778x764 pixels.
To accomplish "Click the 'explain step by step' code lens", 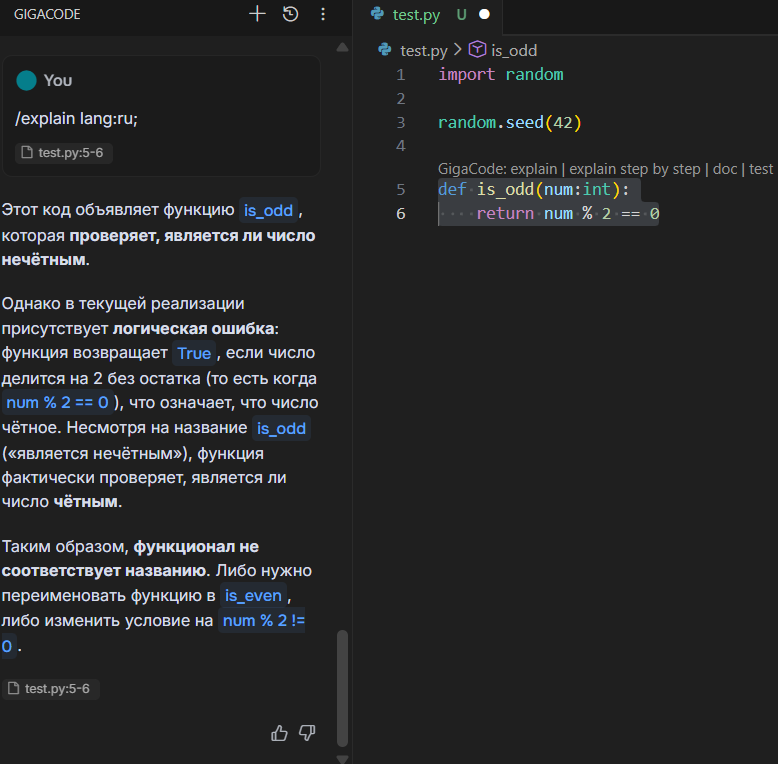I will point(634,169).
